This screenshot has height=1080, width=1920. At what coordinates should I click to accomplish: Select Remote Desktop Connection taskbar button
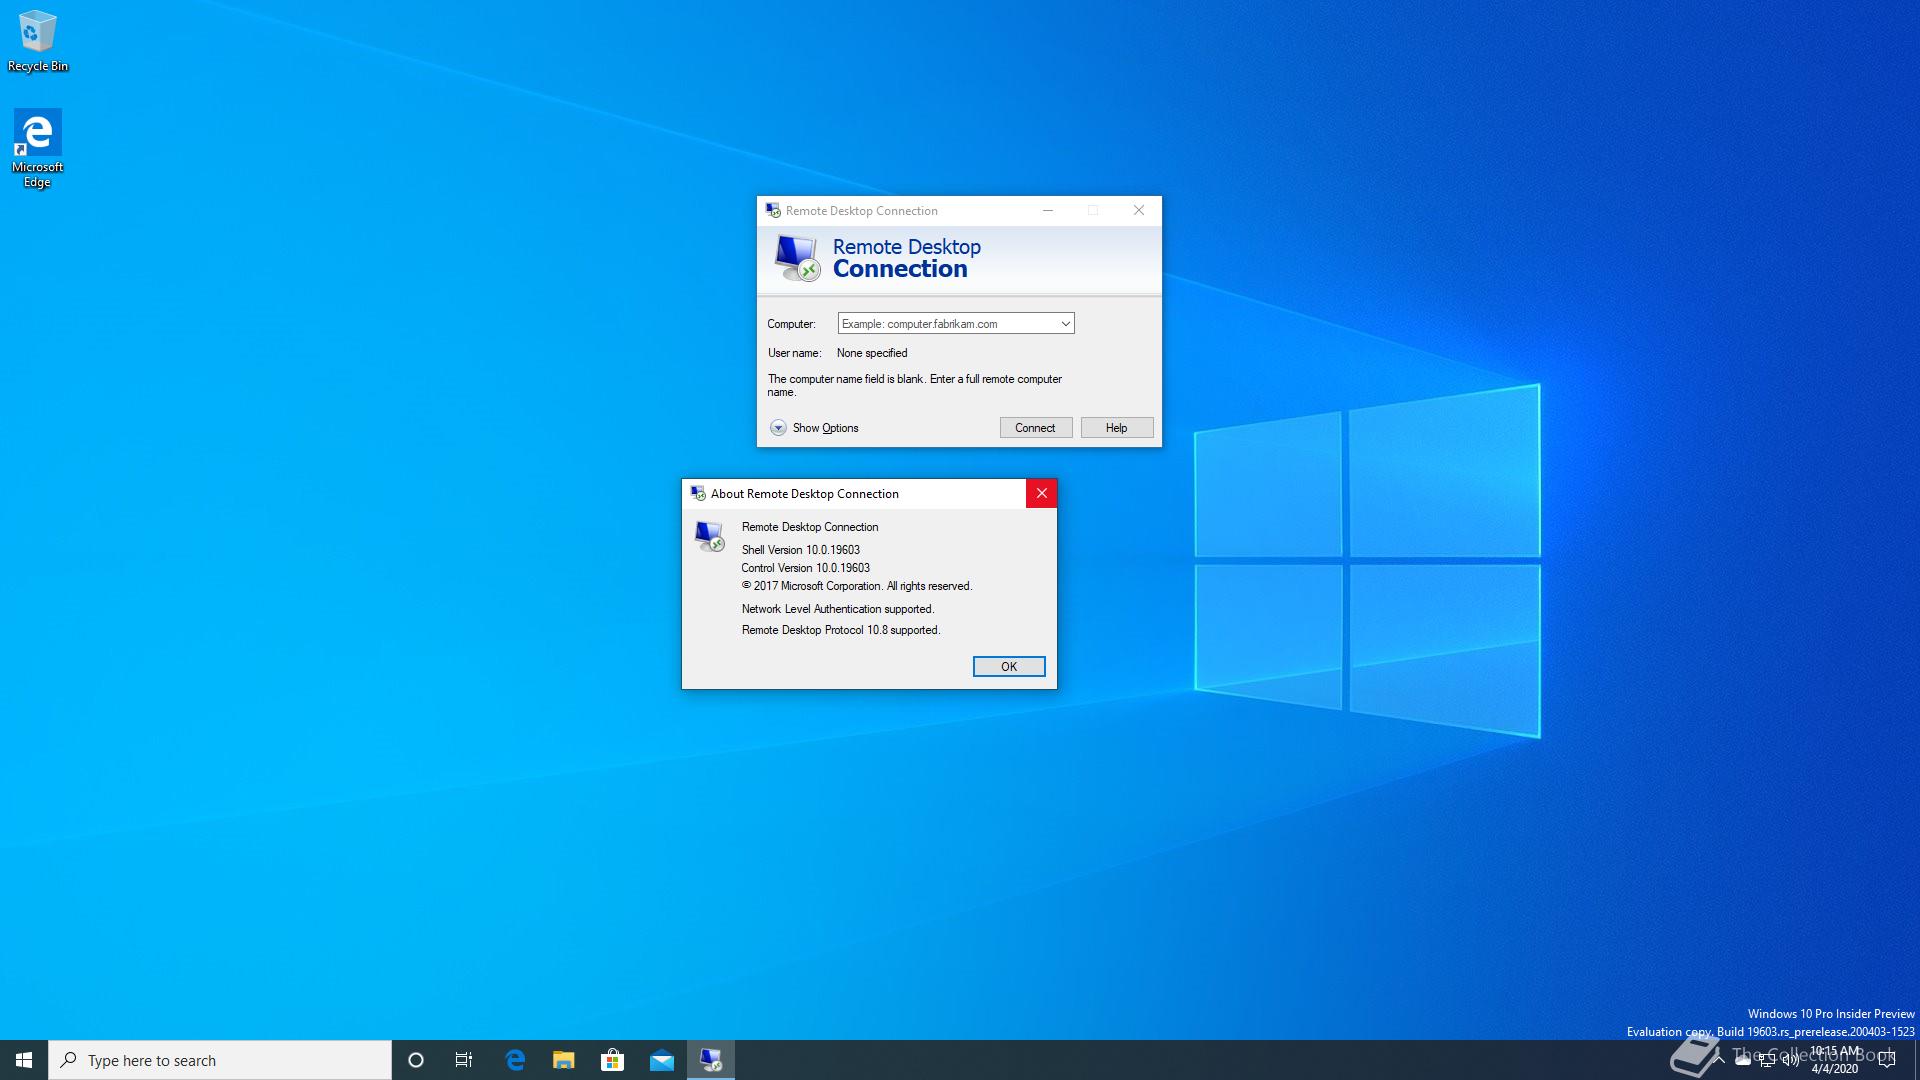(711, 1060)
